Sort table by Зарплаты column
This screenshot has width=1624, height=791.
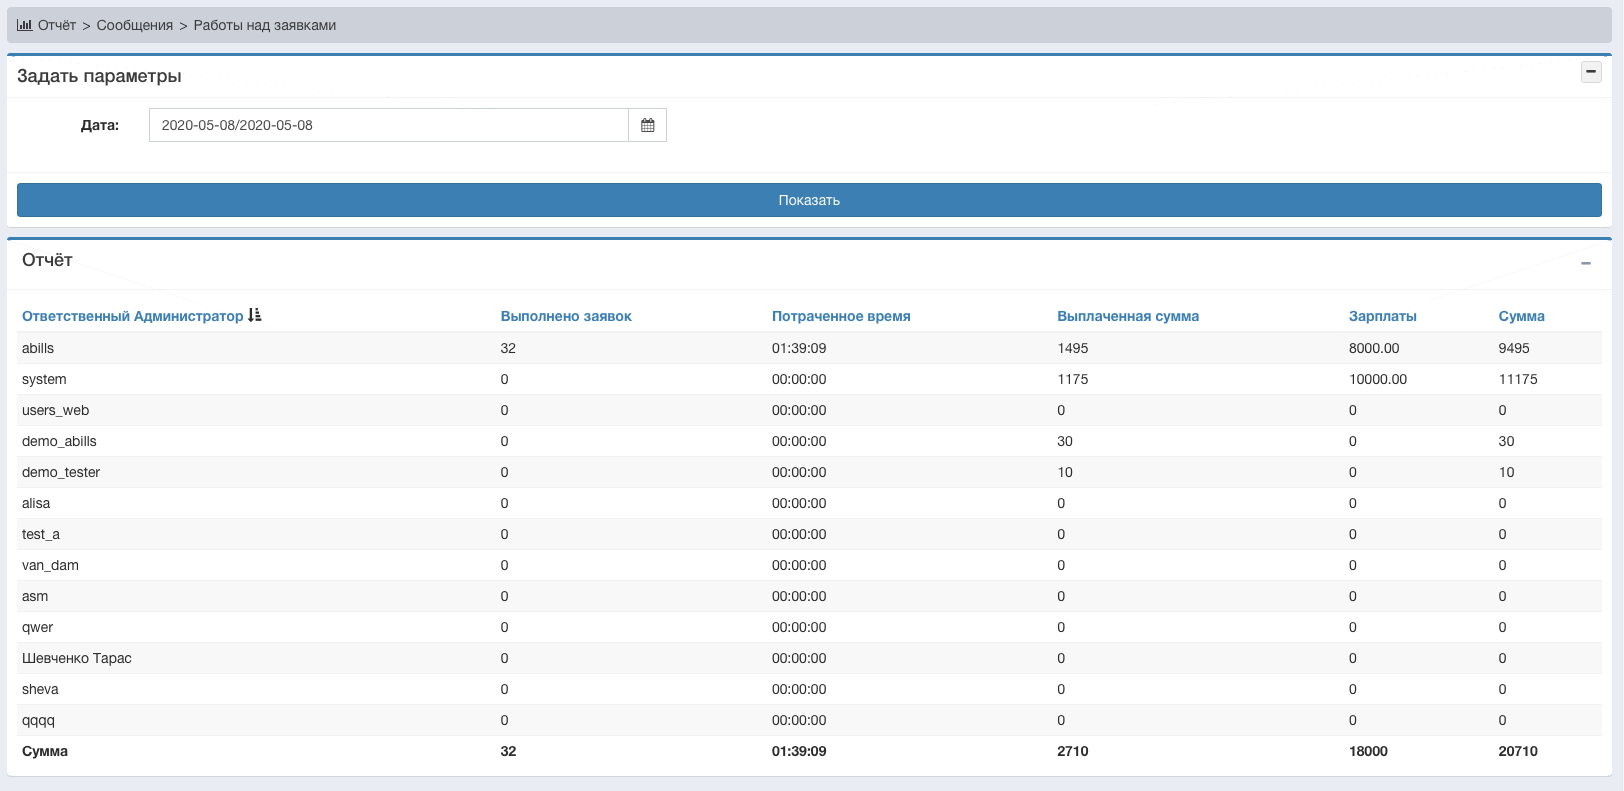point(1382,316)
